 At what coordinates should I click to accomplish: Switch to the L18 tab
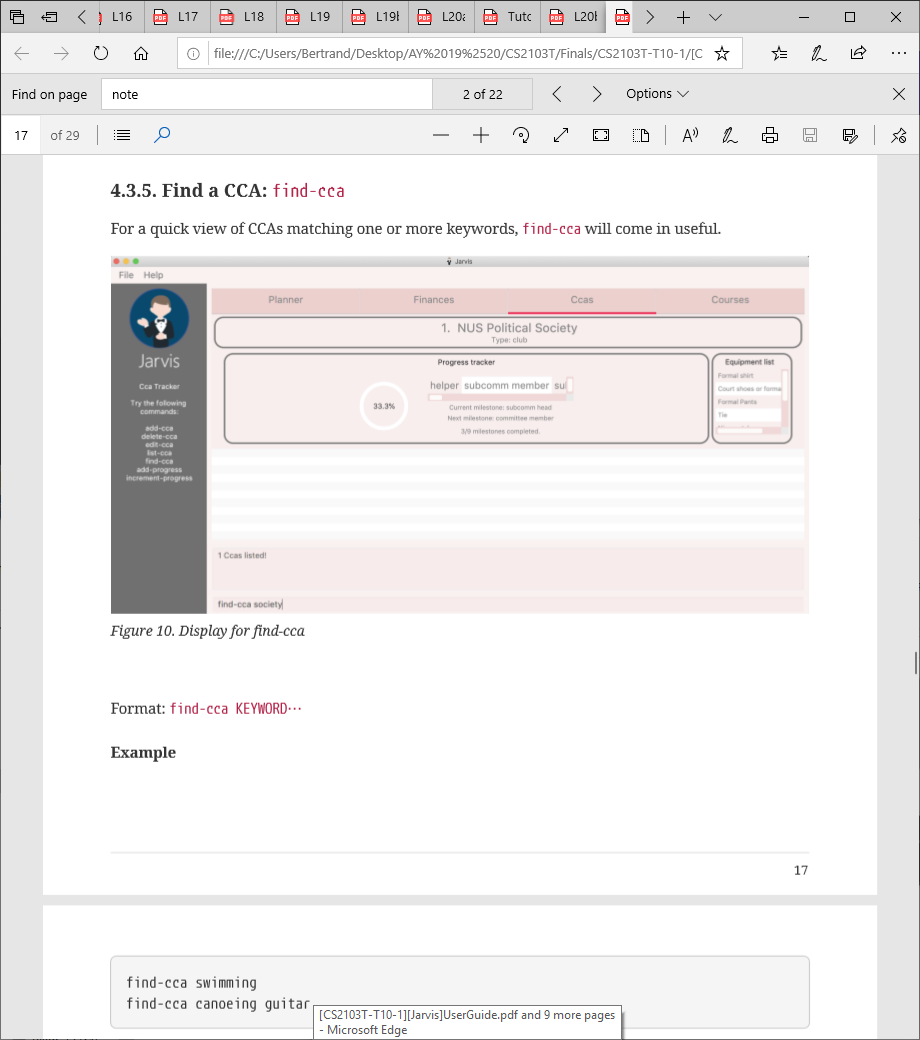pos(243,17)
